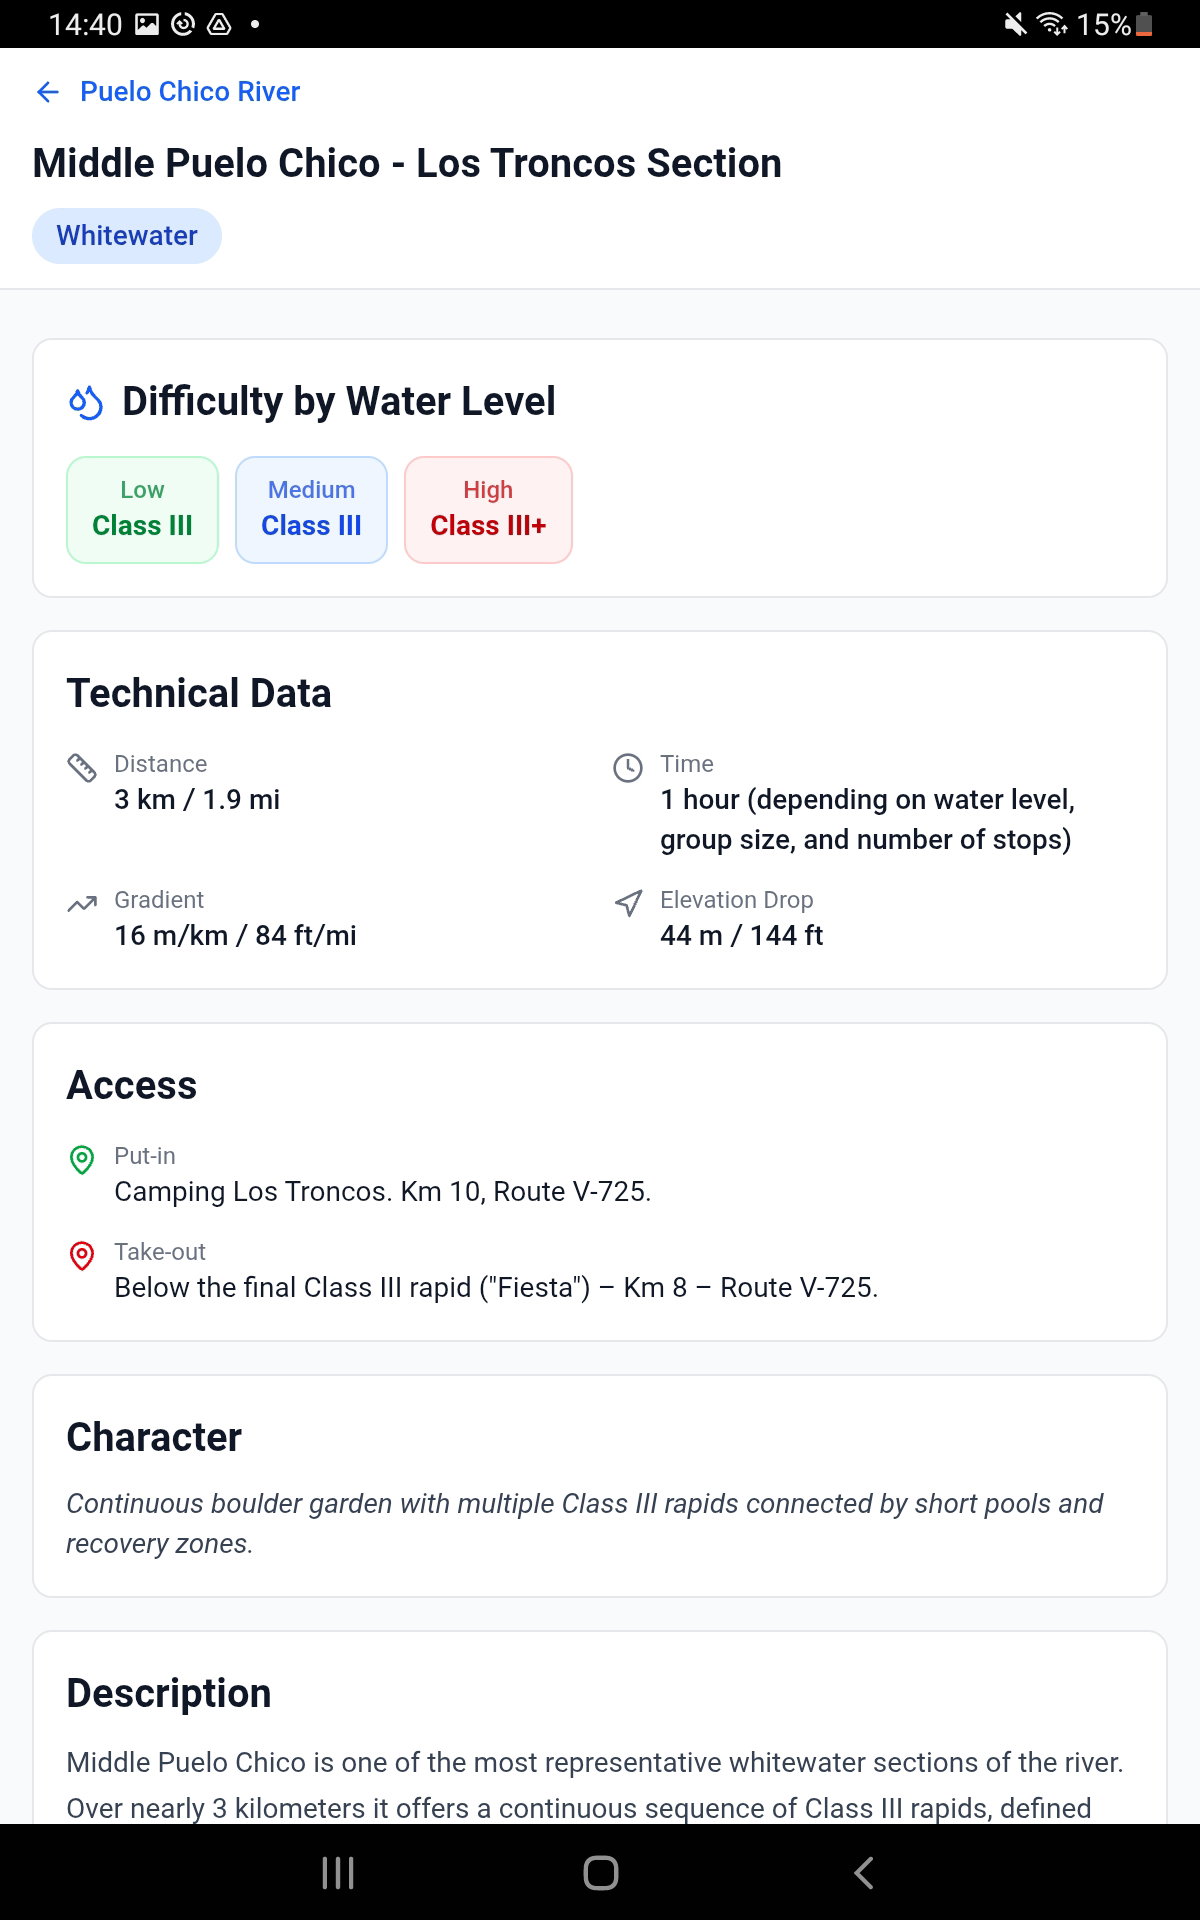Tap the Android system back button

(863, 1873)
